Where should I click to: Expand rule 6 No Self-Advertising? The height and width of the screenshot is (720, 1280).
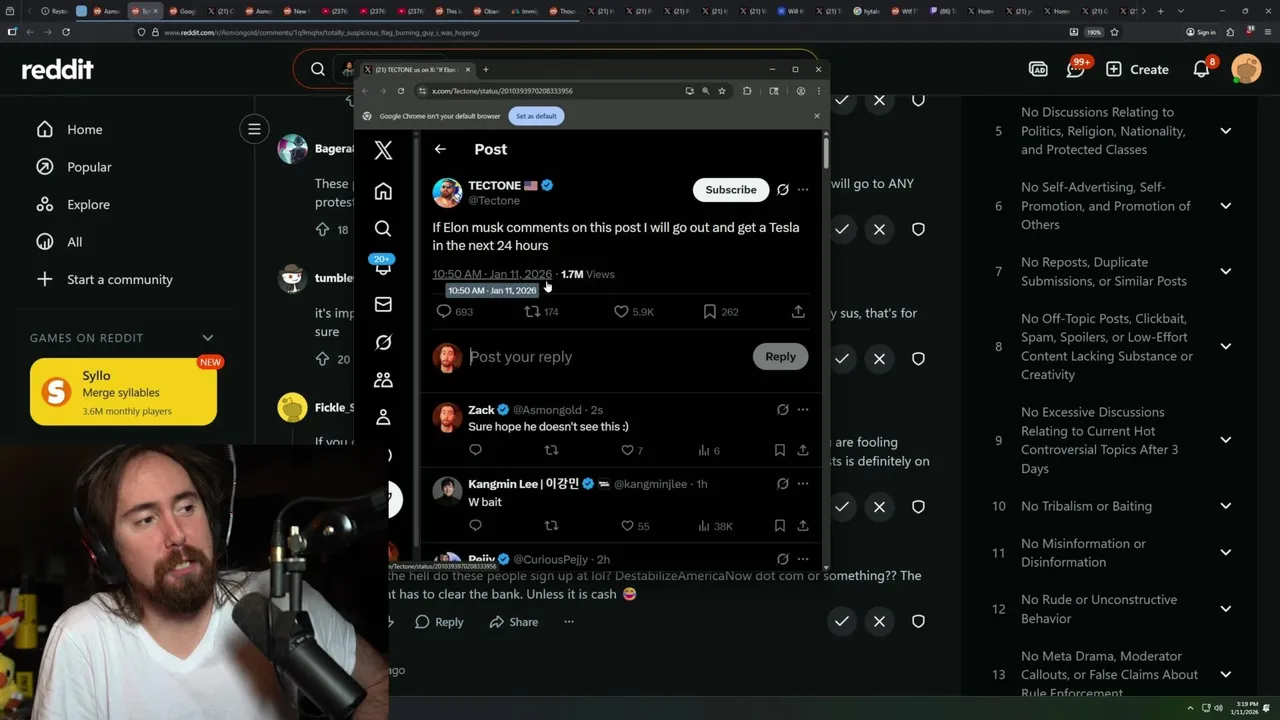pos(1225,206)
